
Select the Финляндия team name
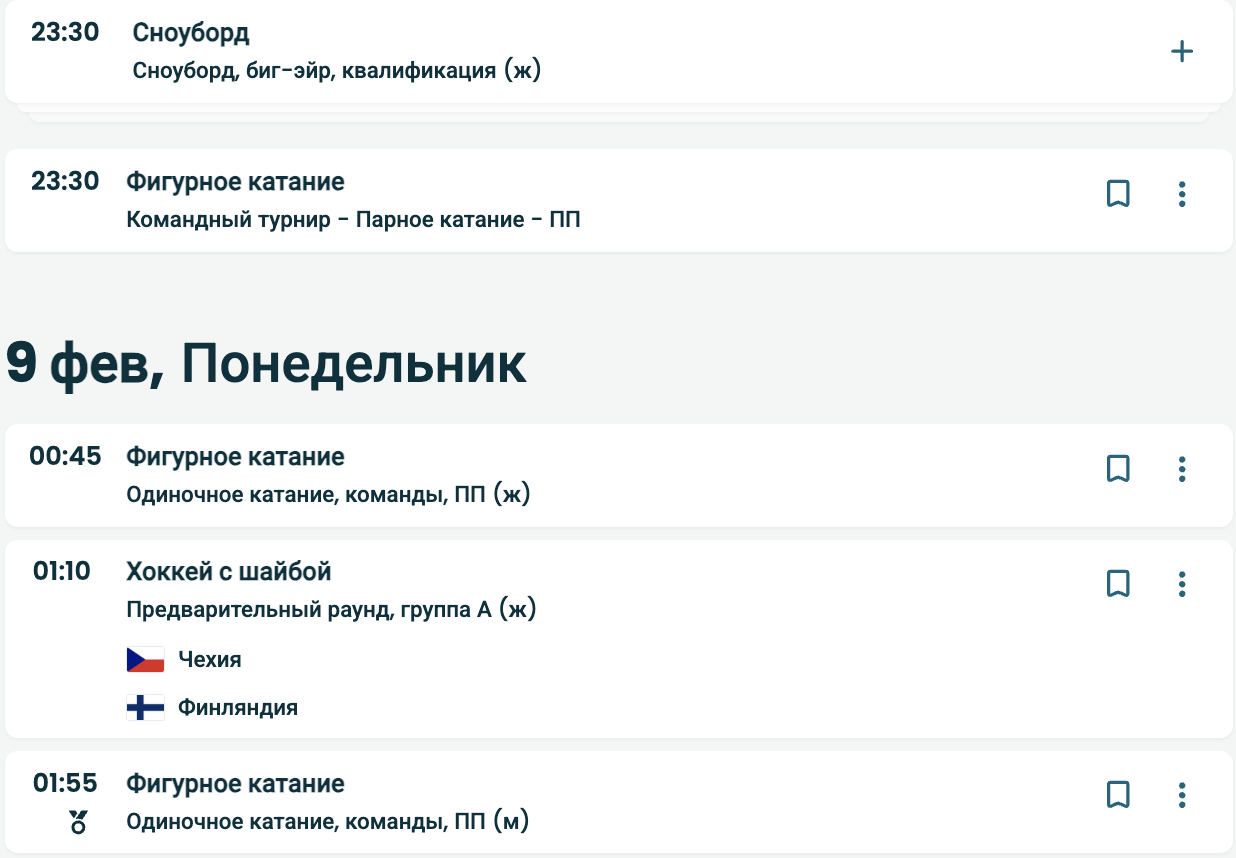point(238,708)
